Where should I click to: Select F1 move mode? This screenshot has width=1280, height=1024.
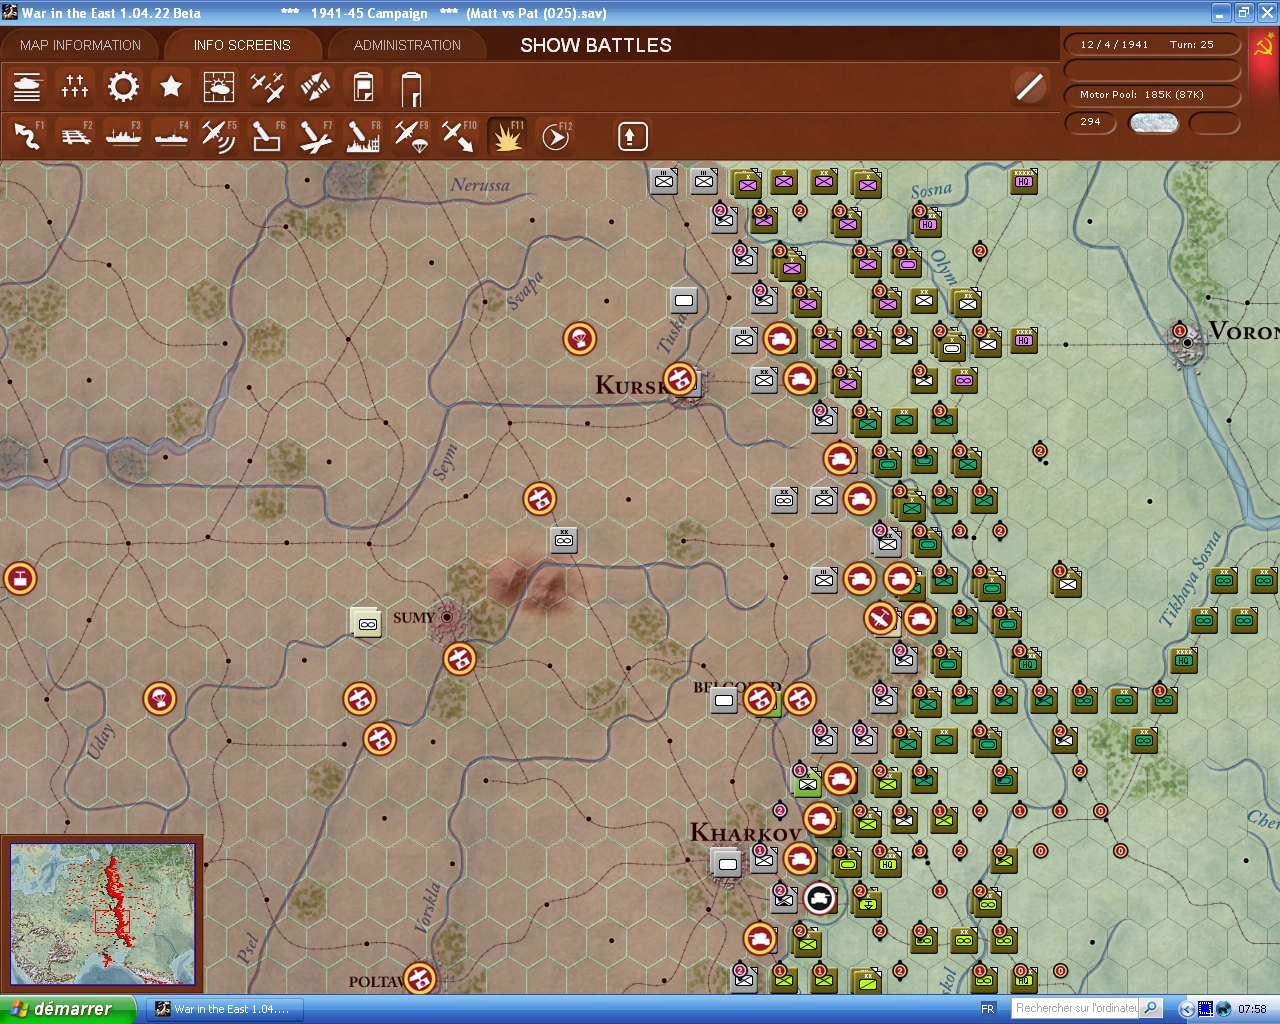pyautogui.click(x=27, y=136)
